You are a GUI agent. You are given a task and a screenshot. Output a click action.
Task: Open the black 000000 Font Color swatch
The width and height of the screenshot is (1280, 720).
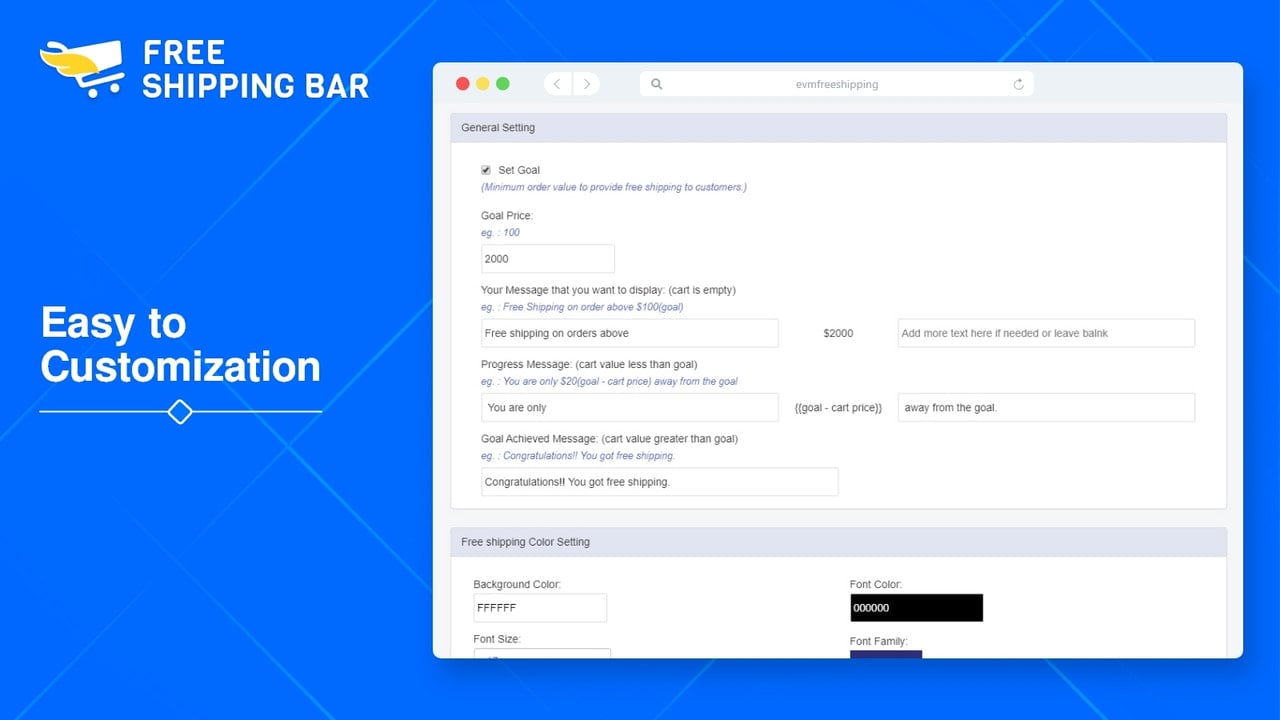[916, 608]
